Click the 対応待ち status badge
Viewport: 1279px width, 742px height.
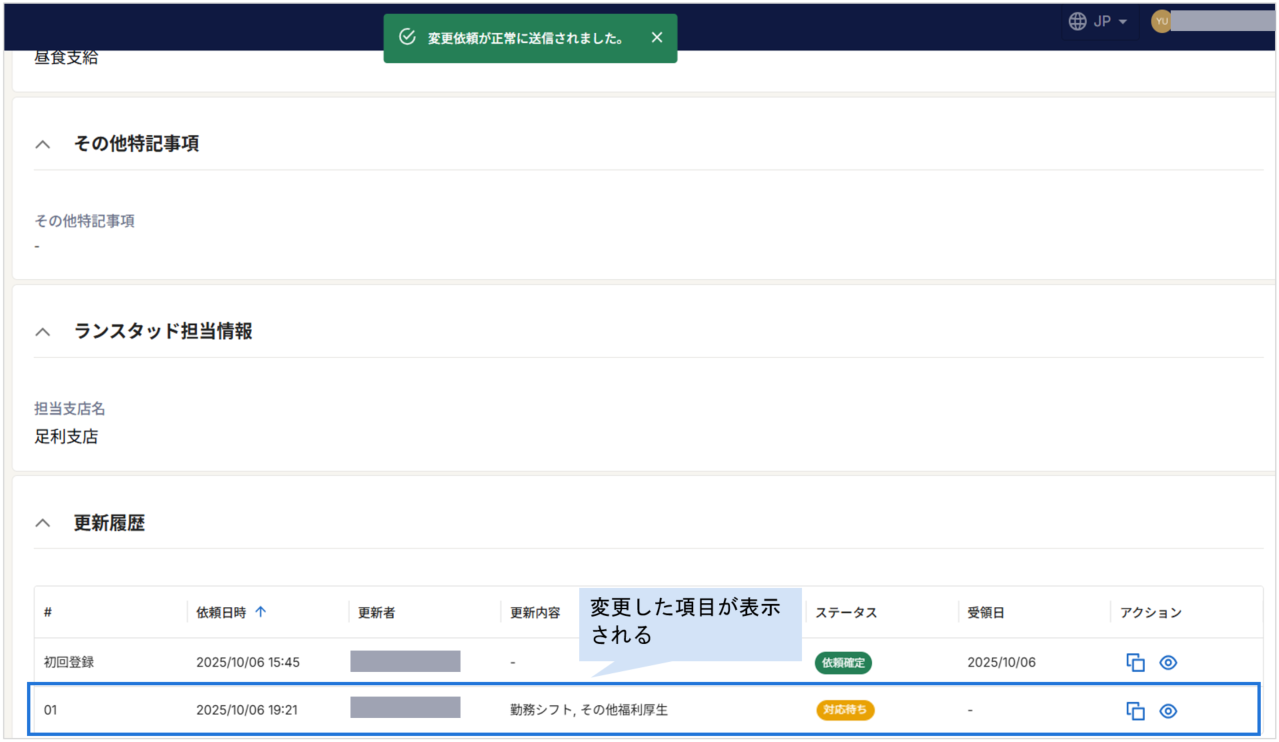pos(845,710)
